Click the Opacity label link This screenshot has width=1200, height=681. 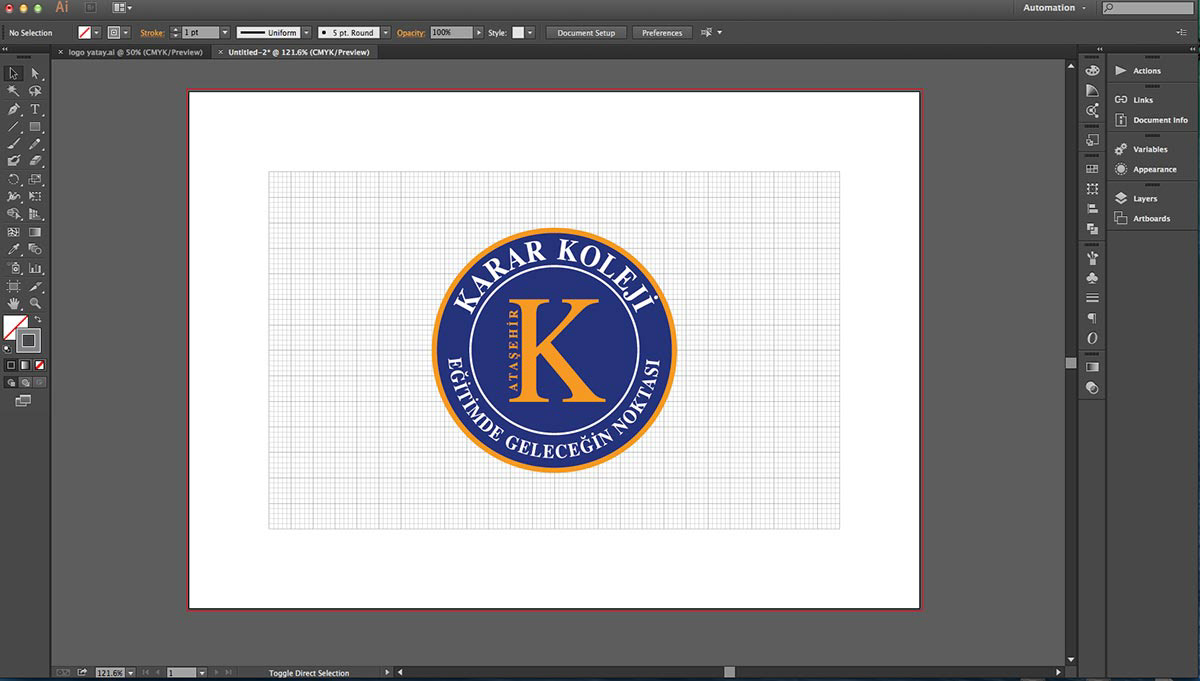point(411,33)
